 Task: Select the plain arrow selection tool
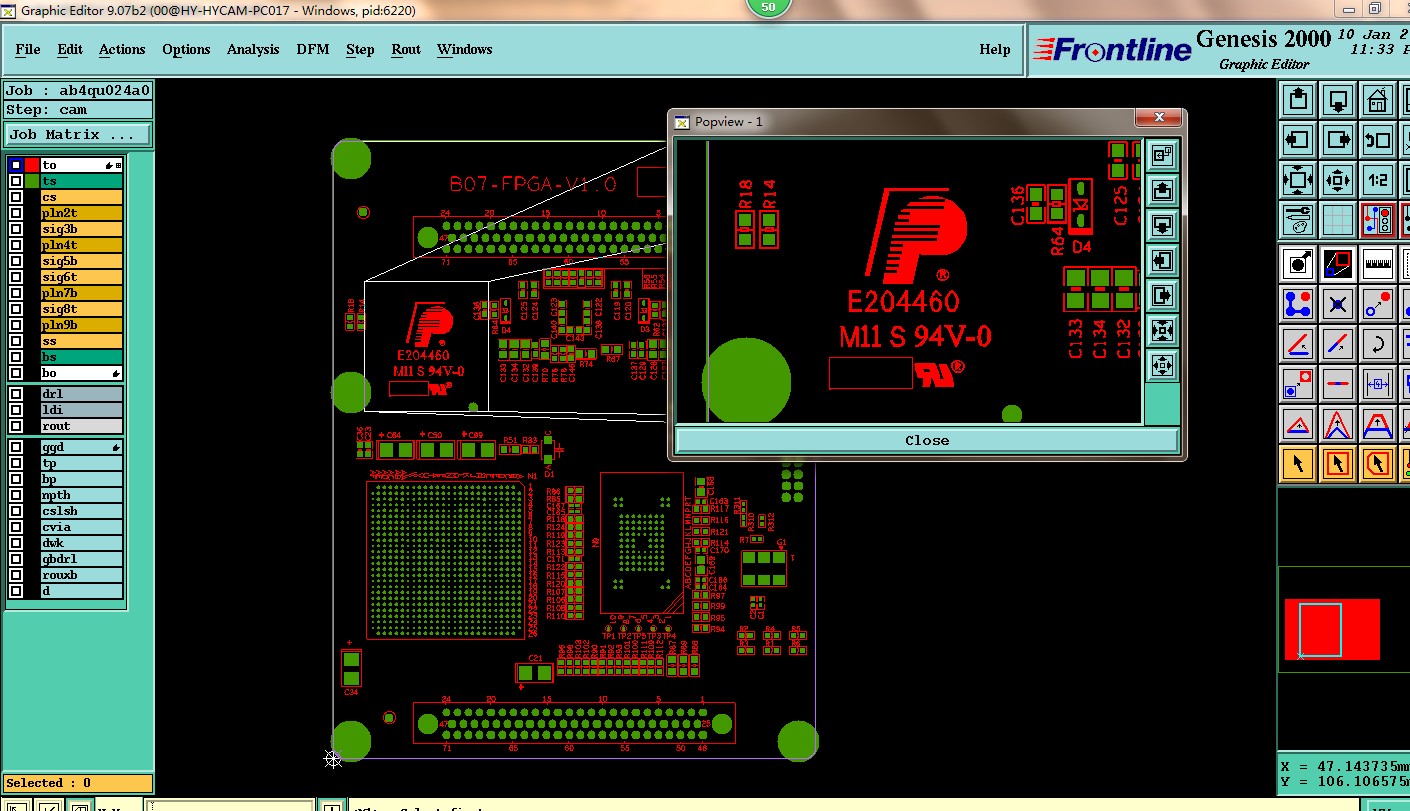tap(1298, 464)
